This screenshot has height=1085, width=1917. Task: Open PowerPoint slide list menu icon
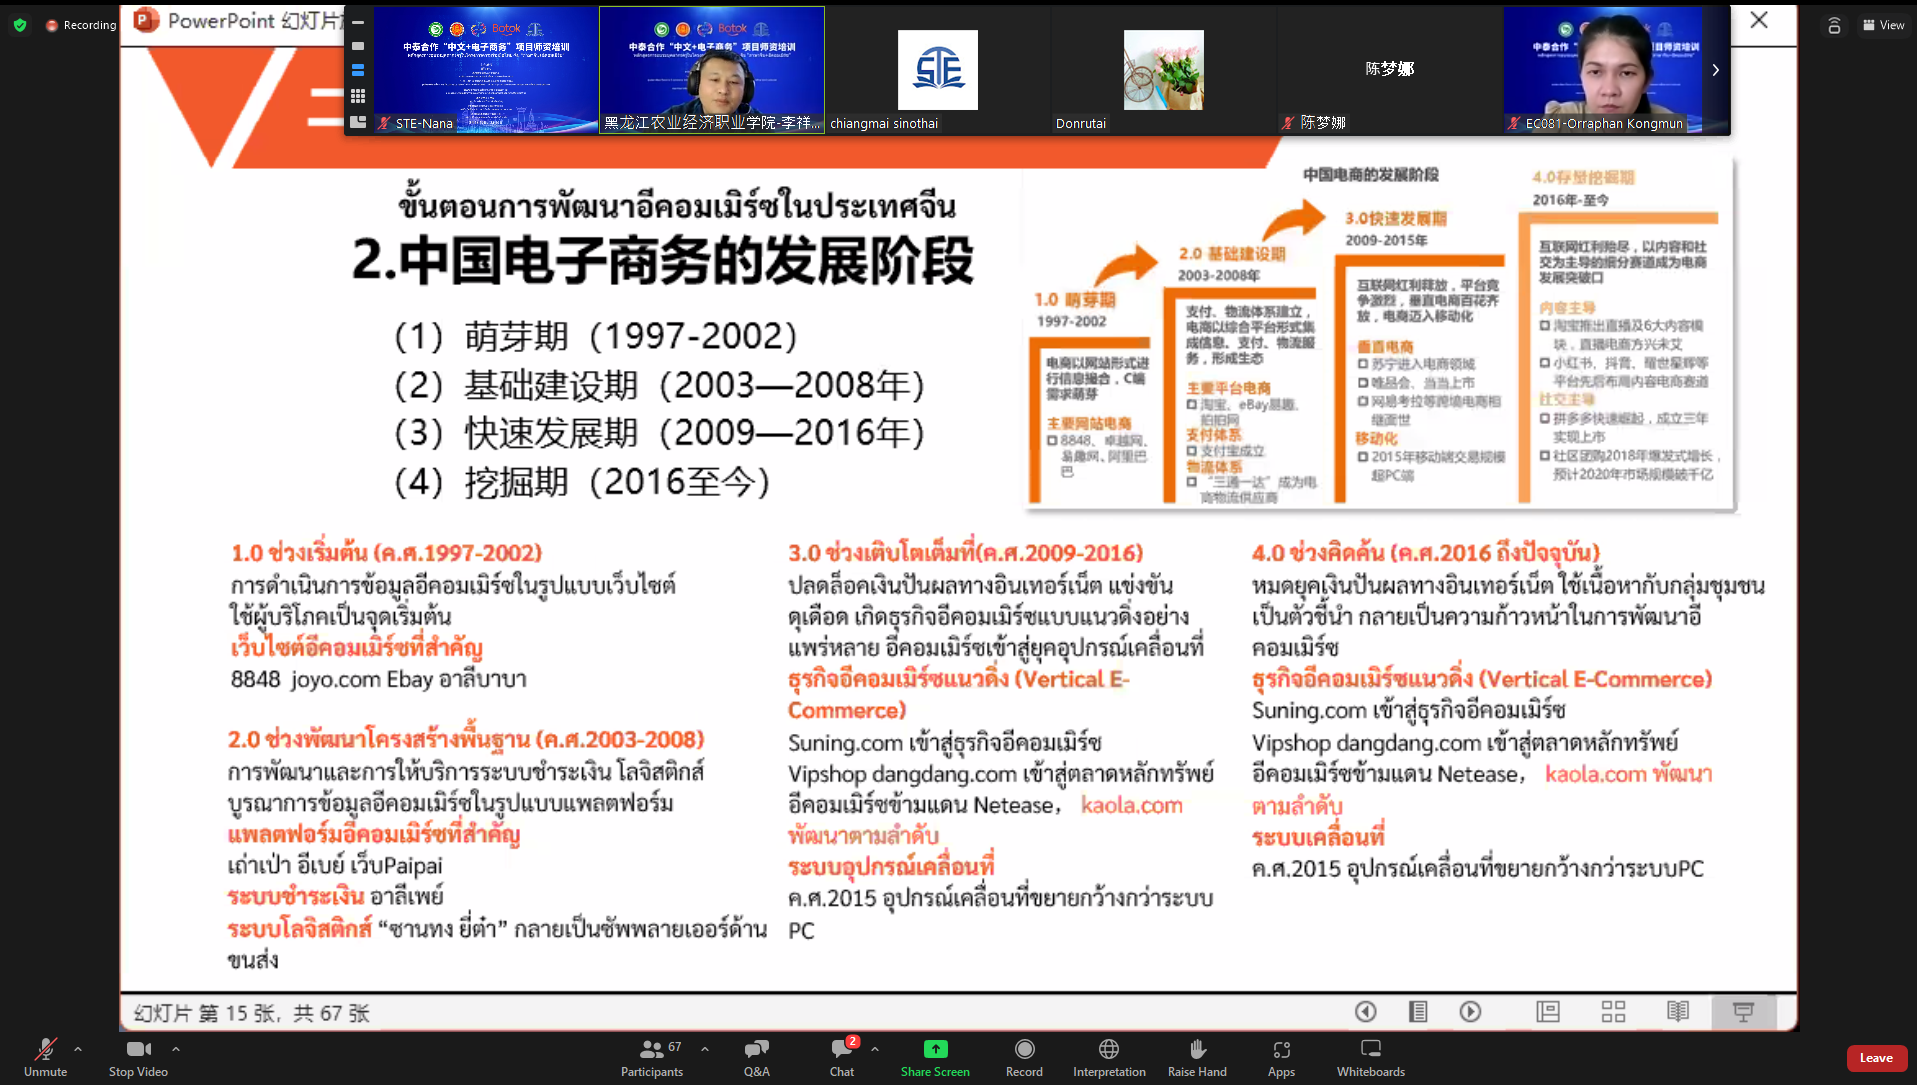point(1418,1012)
